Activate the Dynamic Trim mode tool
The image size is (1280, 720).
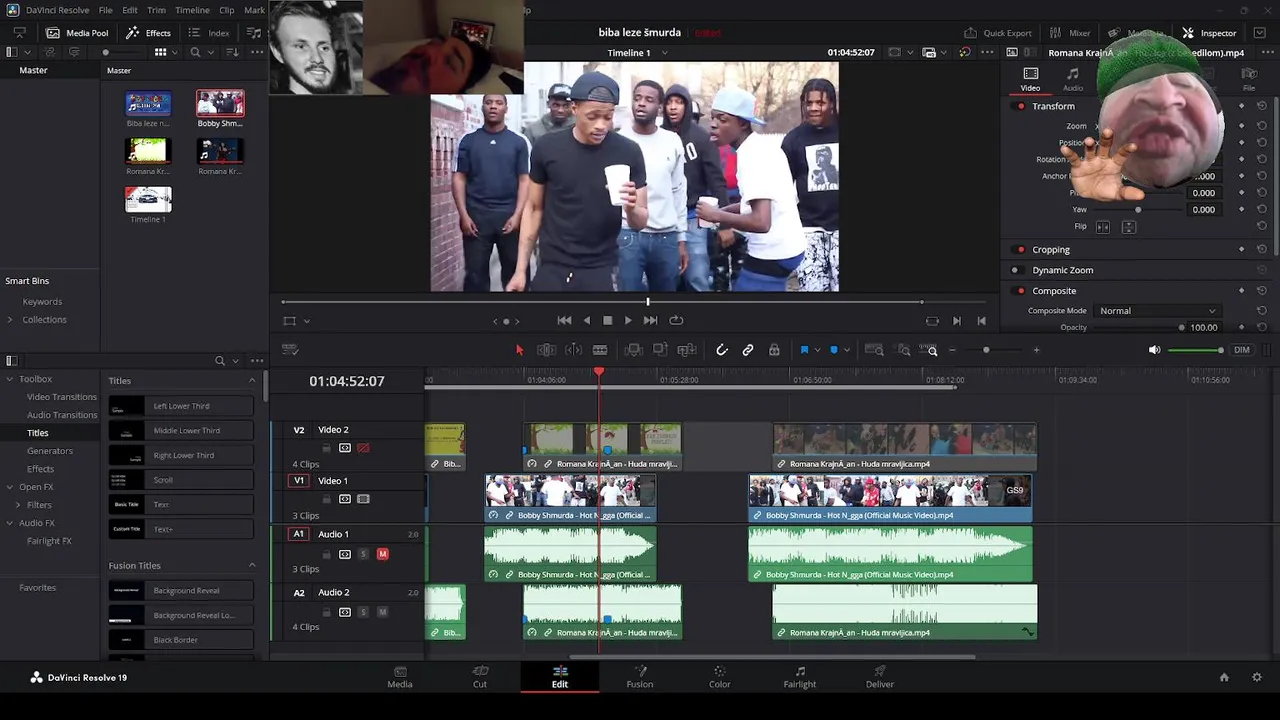click(x=573, y=350)
